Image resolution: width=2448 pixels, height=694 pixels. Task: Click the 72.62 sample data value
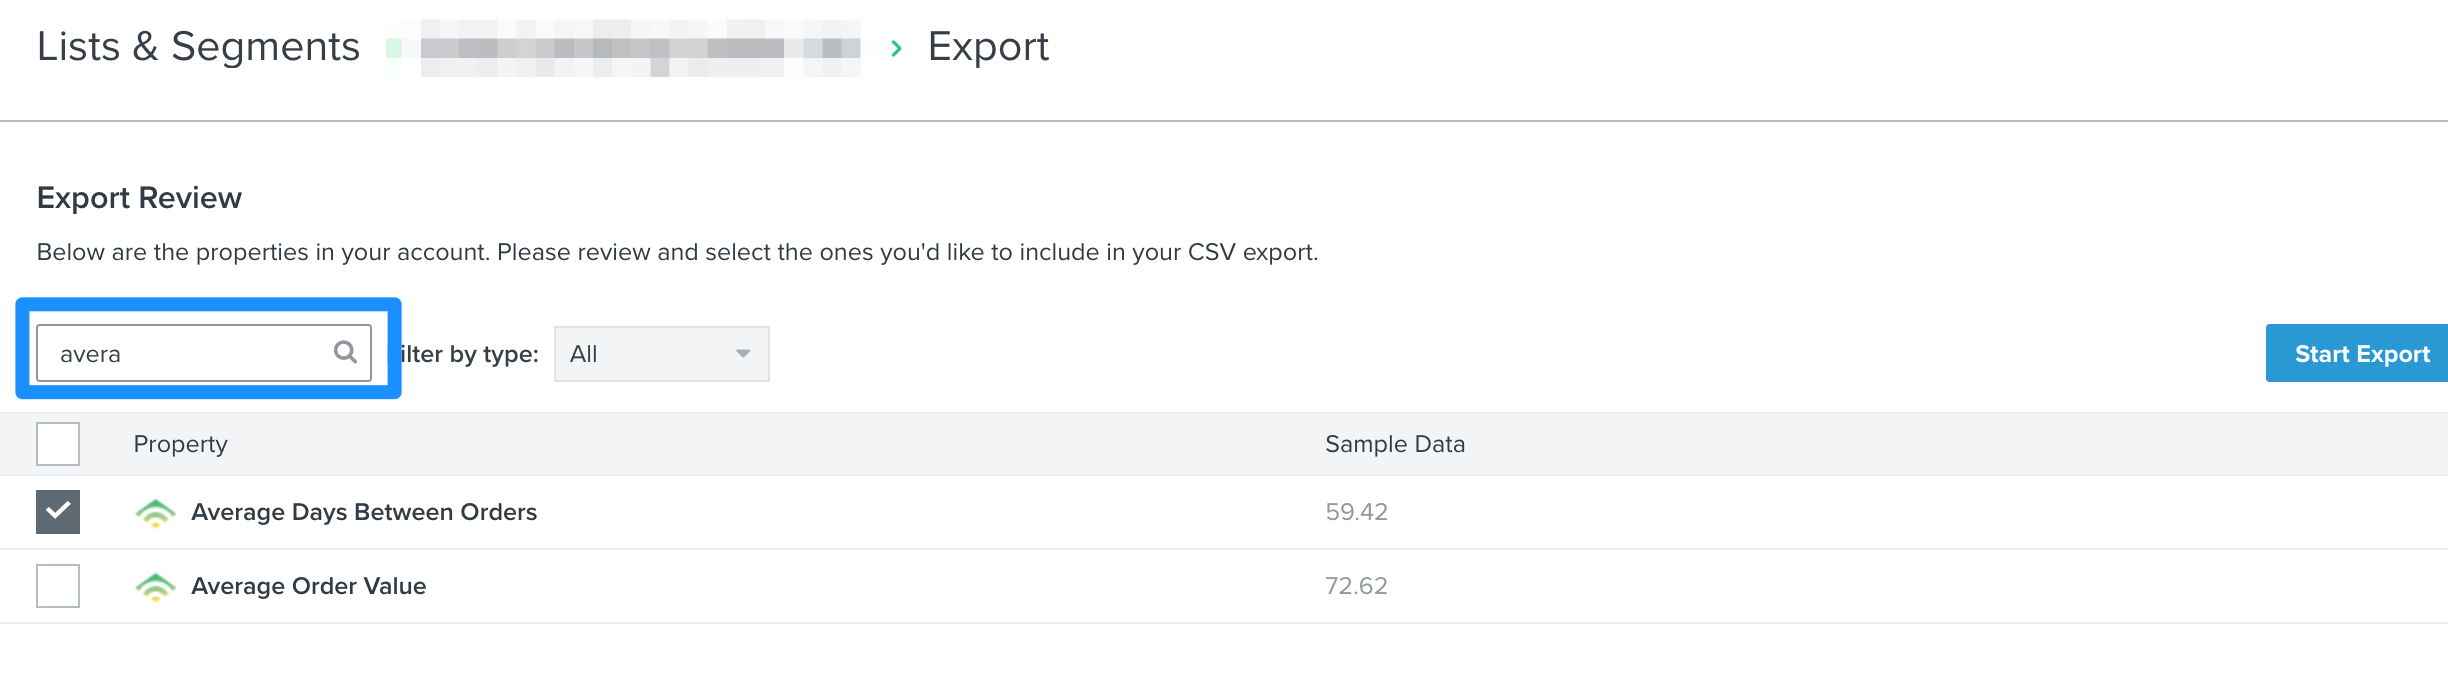1356,586
